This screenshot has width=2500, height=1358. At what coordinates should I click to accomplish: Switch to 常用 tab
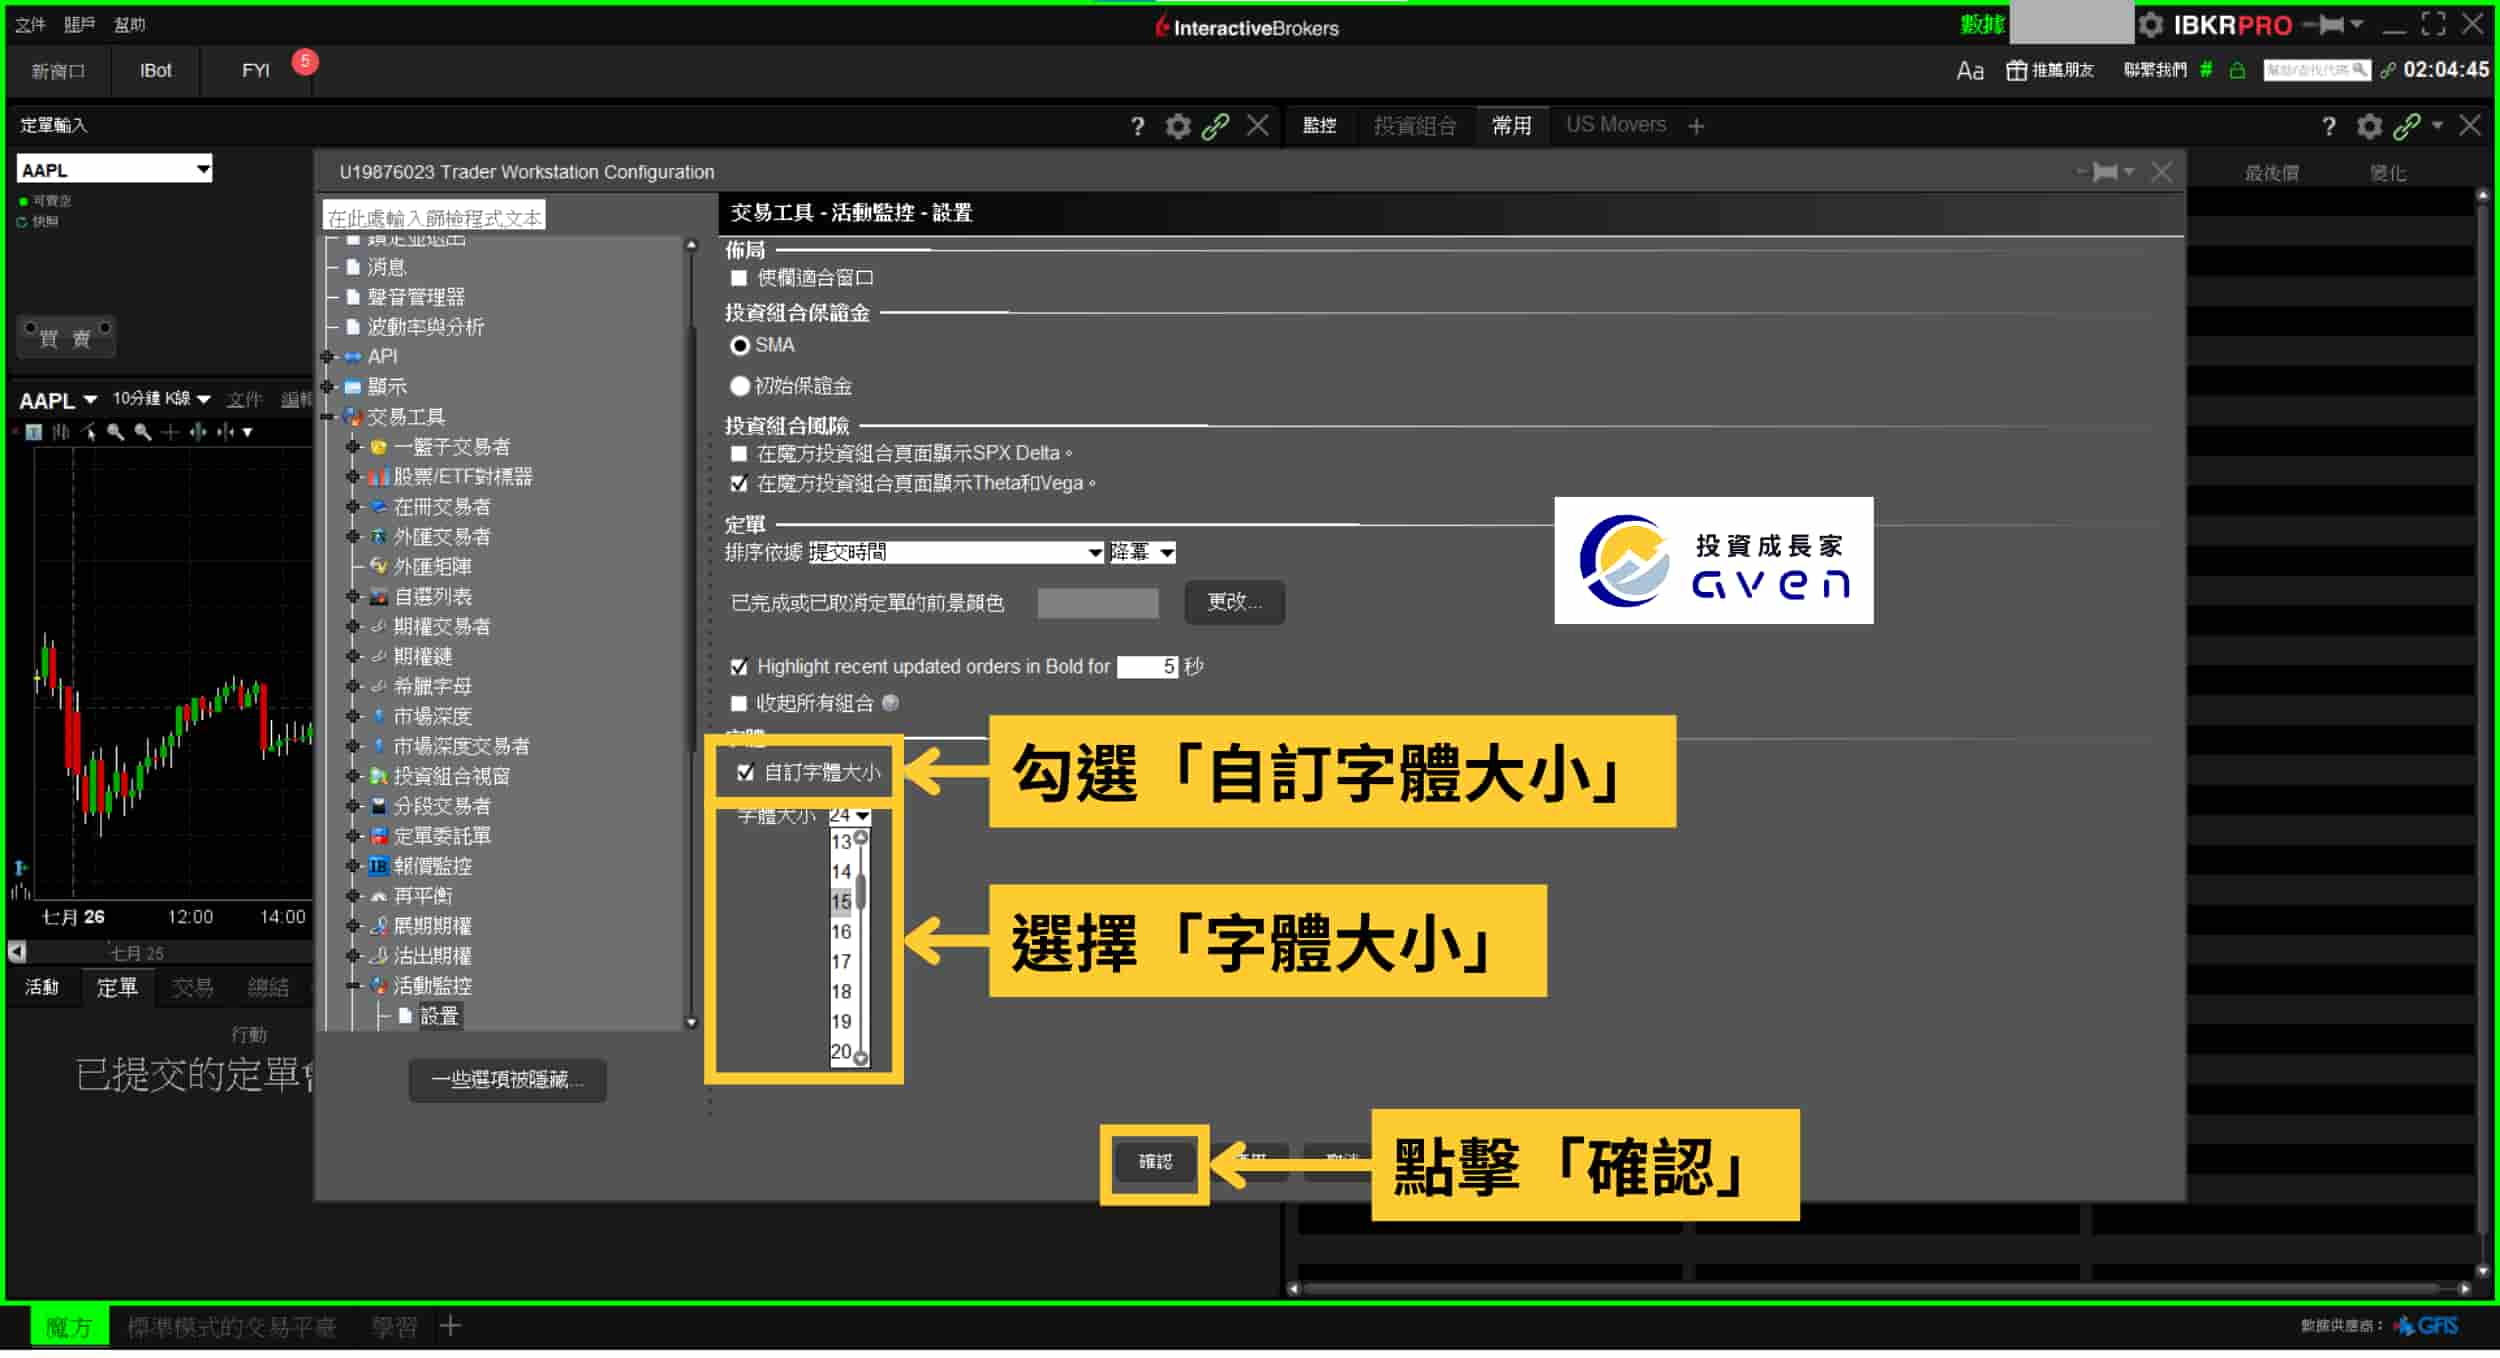(x=1507, y=124)
